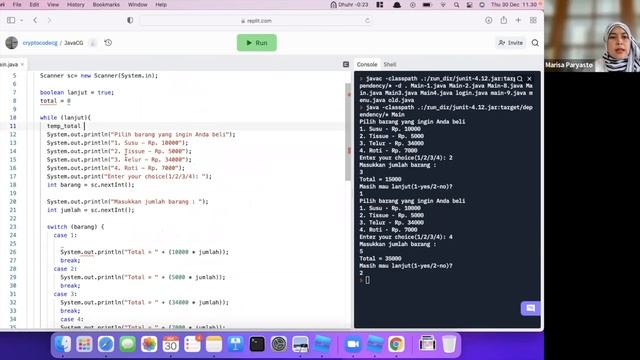
Task: Show Safari tab overview grid icon
Action: (x=533, y=20)
